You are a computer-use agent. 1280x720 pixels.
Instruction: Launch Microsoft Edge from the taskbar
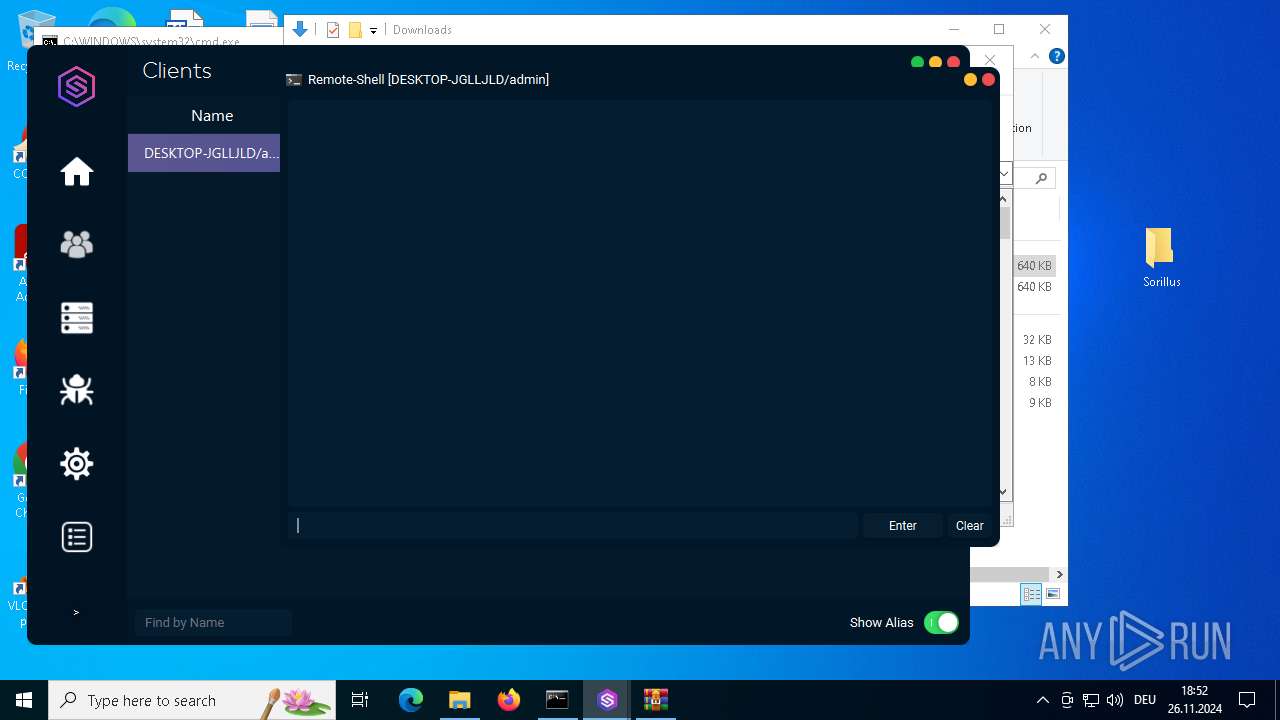(x=411, y=700)
